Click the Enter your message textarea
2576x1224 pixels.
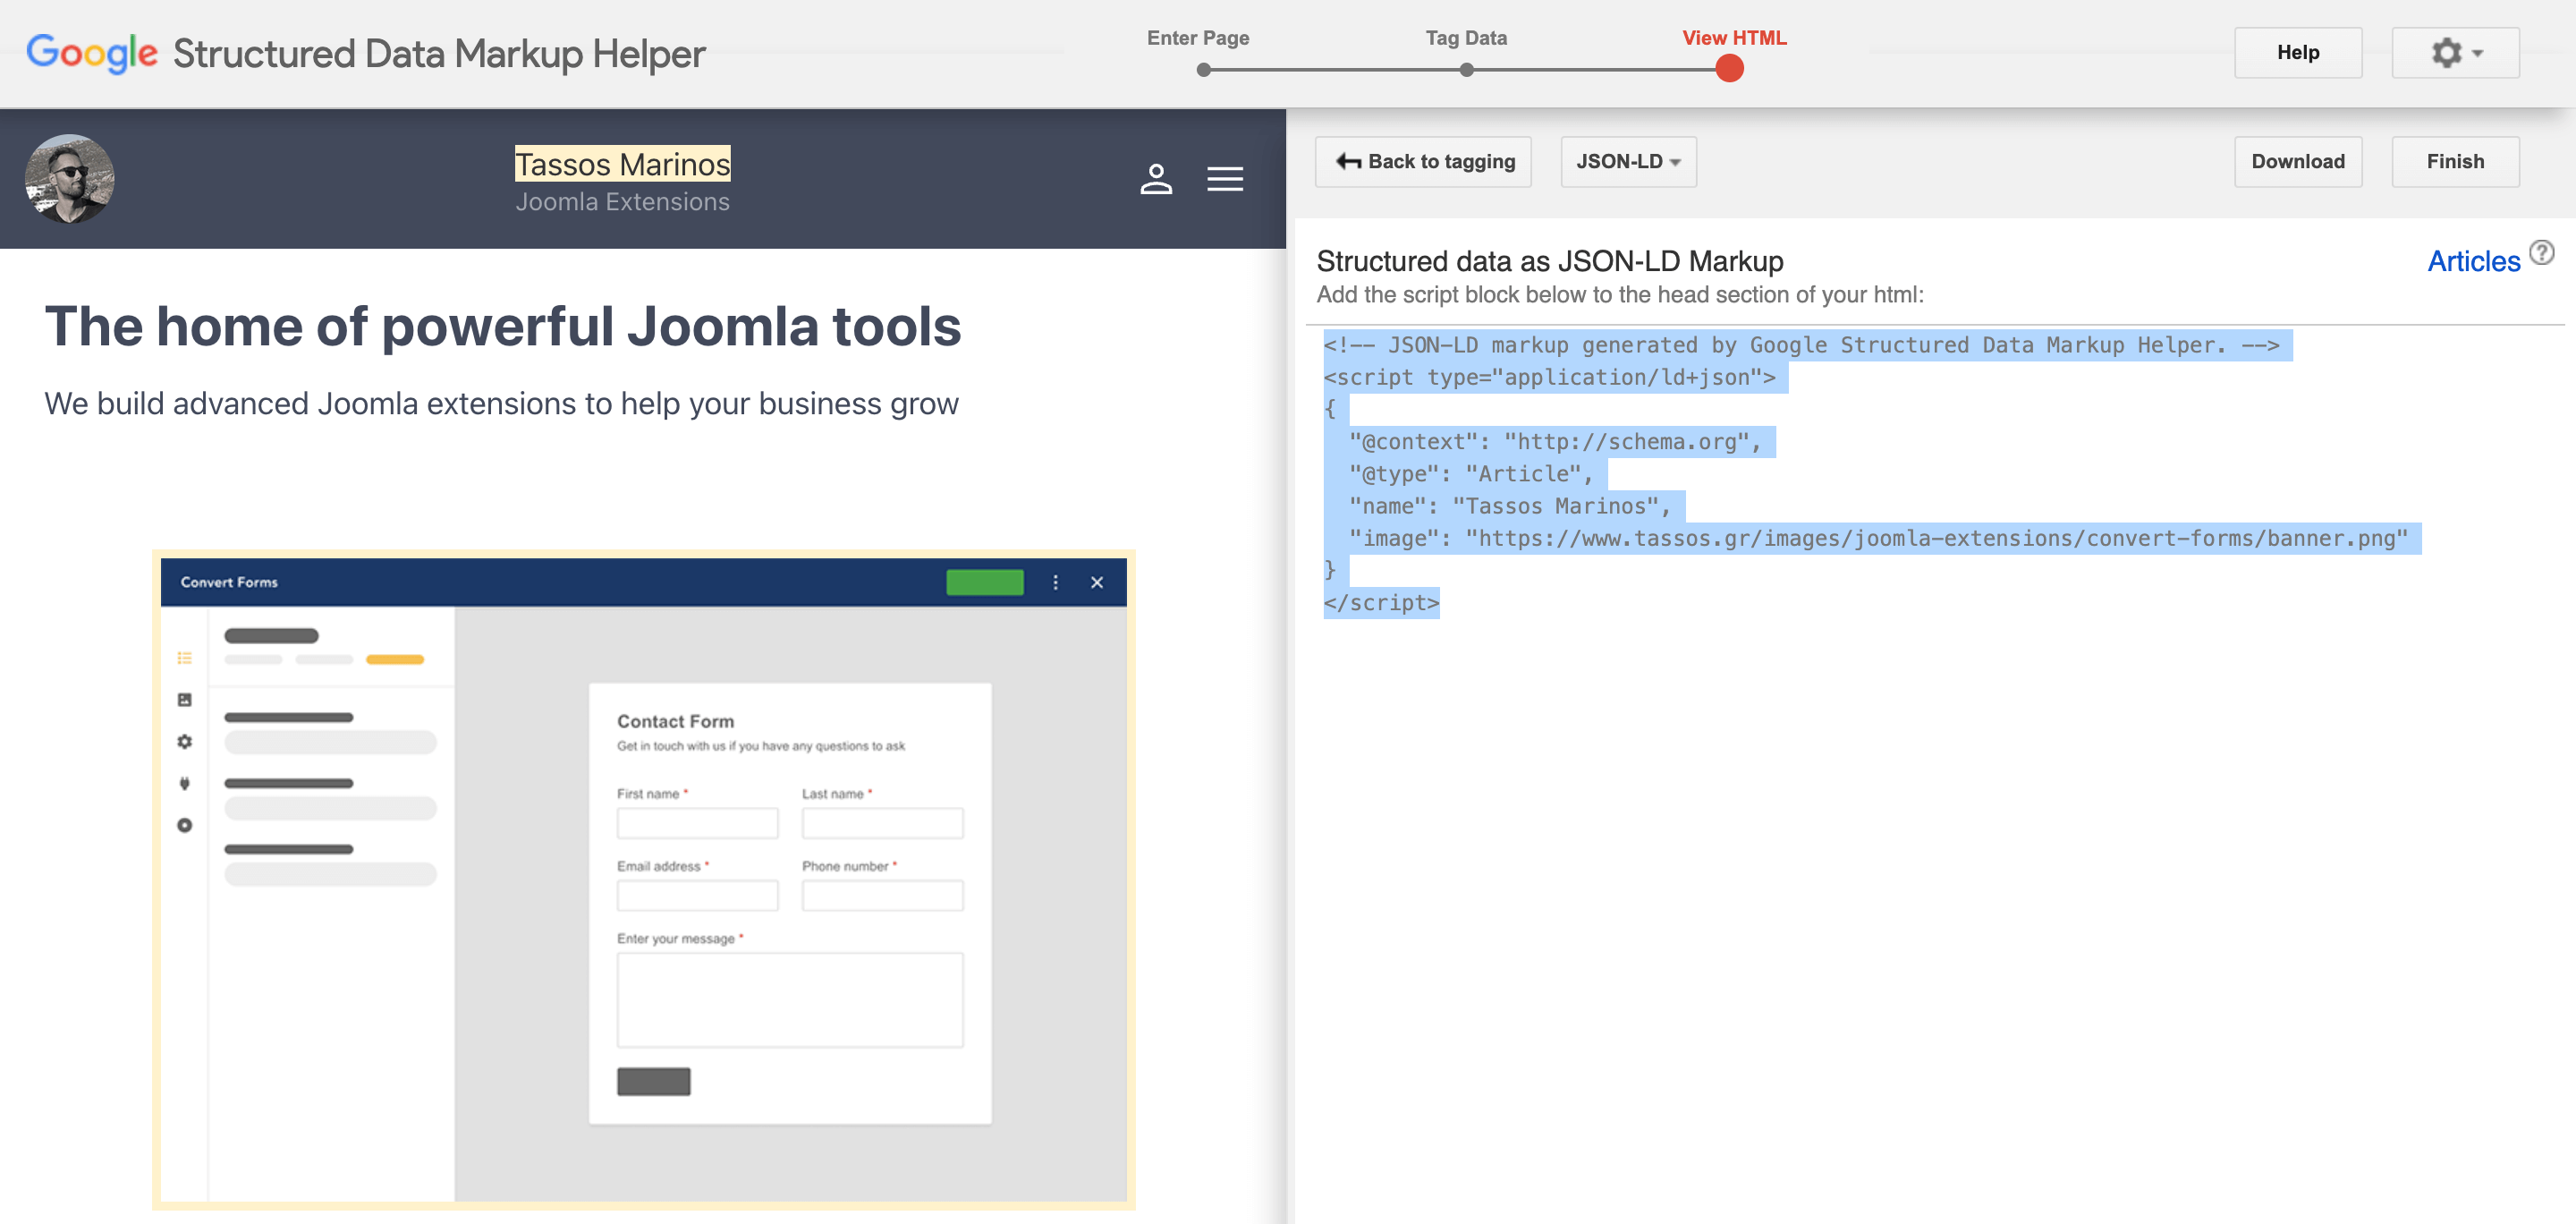pyautogui.click(x=790, y=1000)
